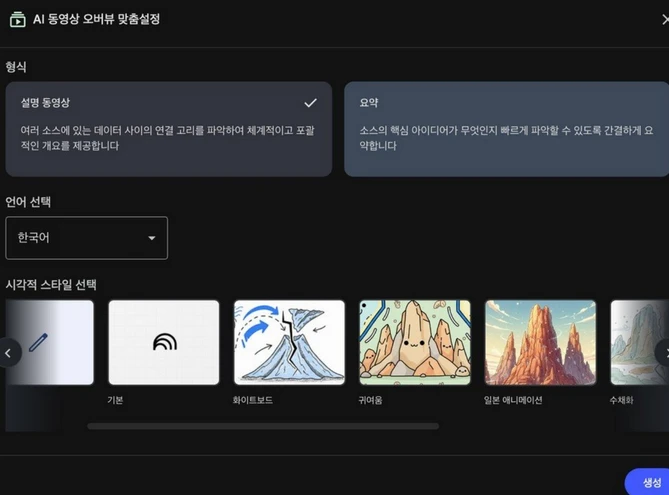Click the checkmark on 설명 동영상 card
The width and height of the screenshot is (669, 495).
pos(310,103)
